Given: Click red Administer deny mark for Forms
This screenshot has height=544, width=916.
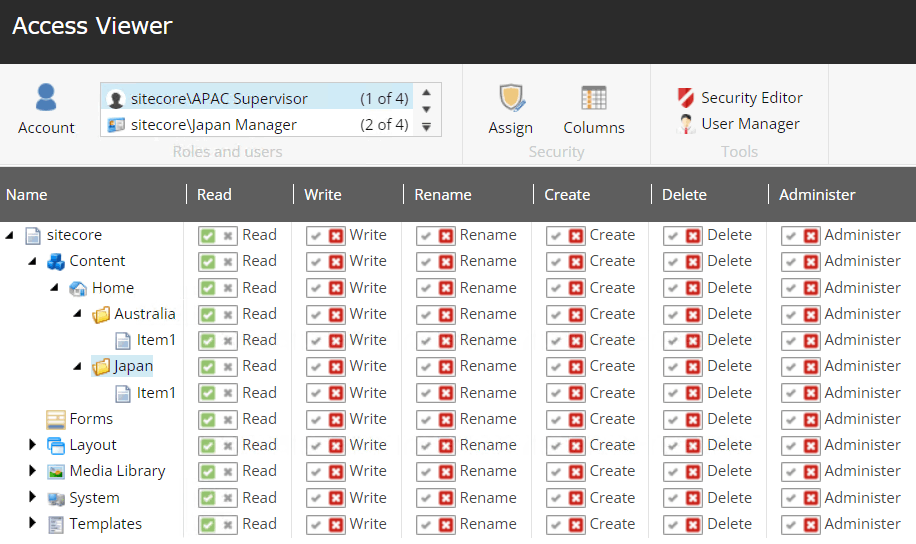Looking at the screenshot, I should (x=811, y=420).
